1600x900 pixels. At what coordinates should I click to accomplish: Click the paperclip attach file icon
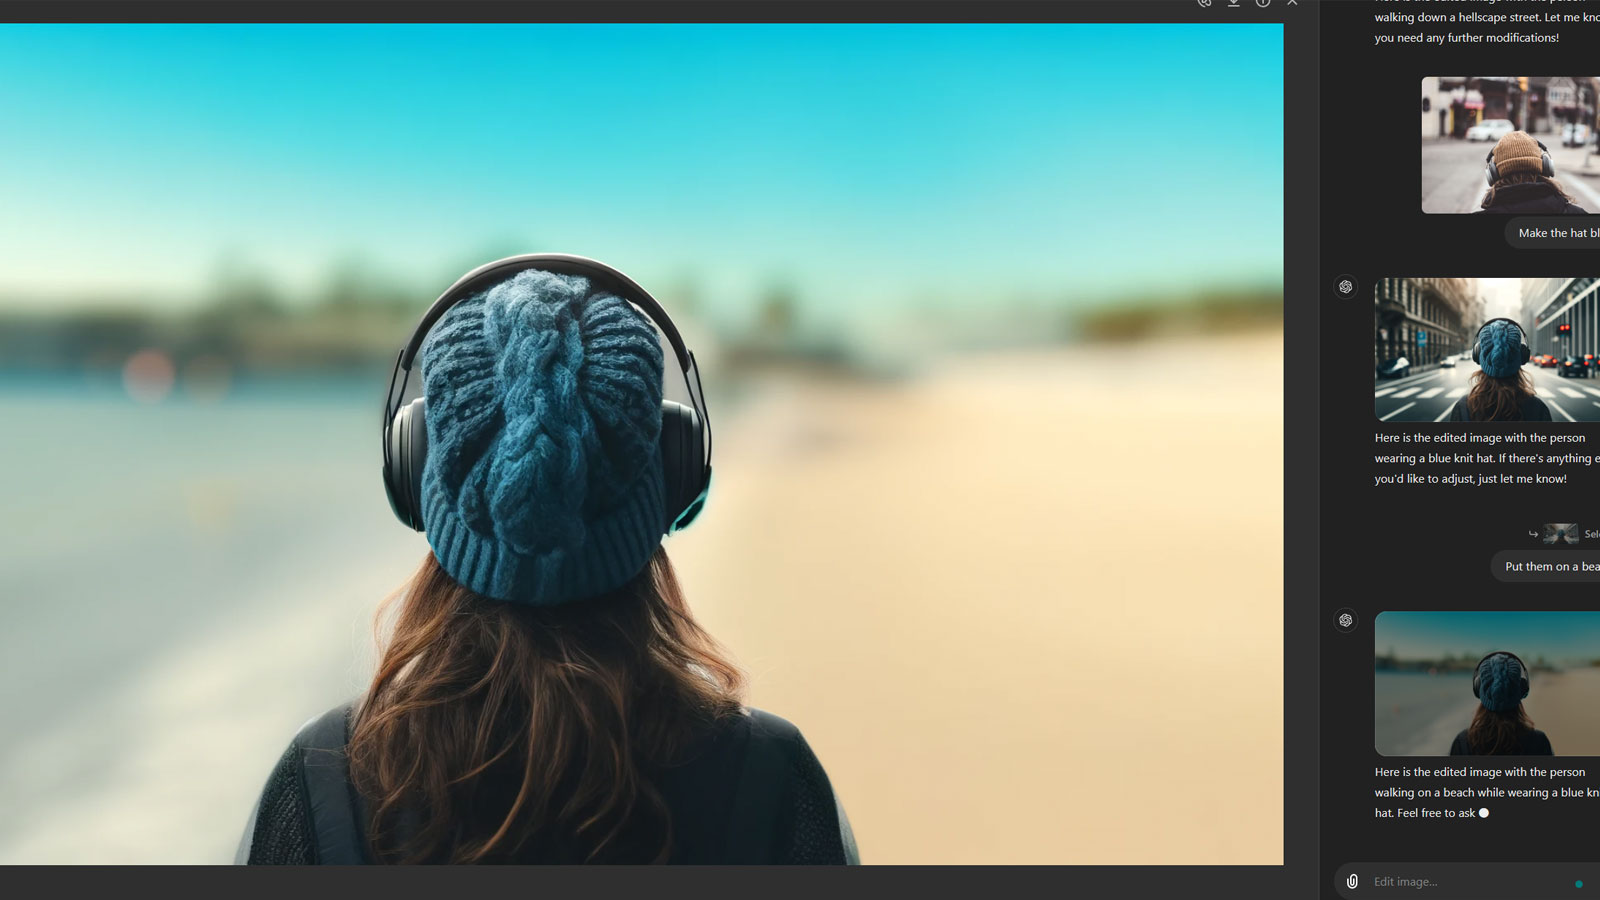tap(1352, 881)
